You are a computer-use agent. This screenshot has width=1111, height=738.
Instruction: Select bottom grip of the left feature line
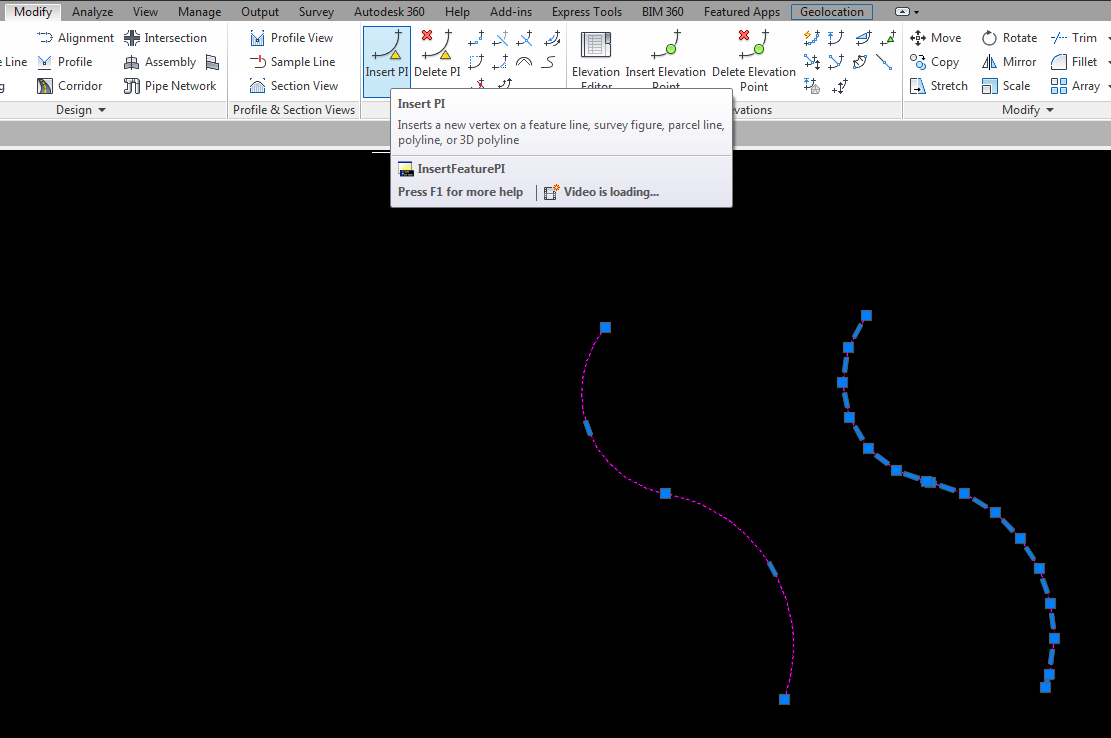coord(784,699)
